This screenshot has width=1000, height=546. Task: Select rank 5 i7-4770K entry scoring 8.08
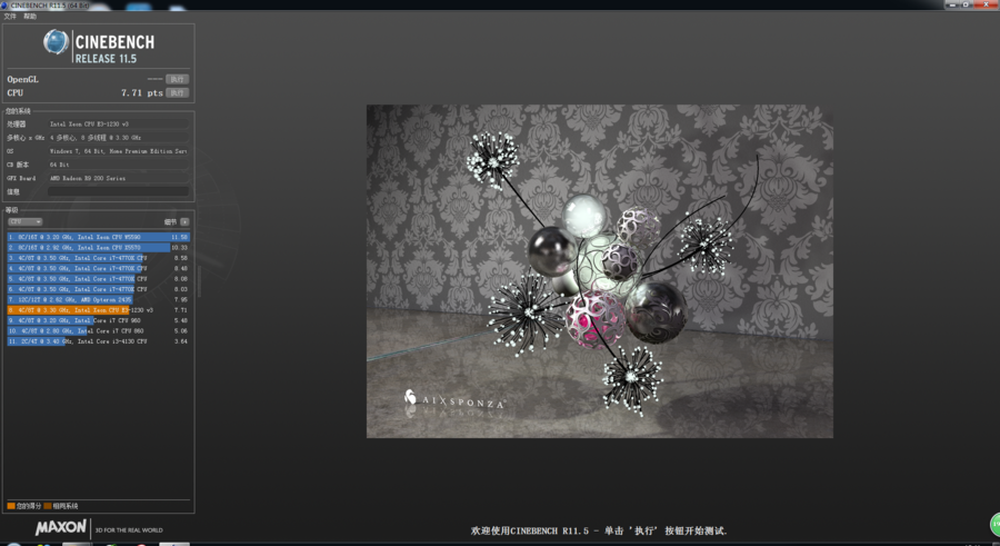coord(98,279)
